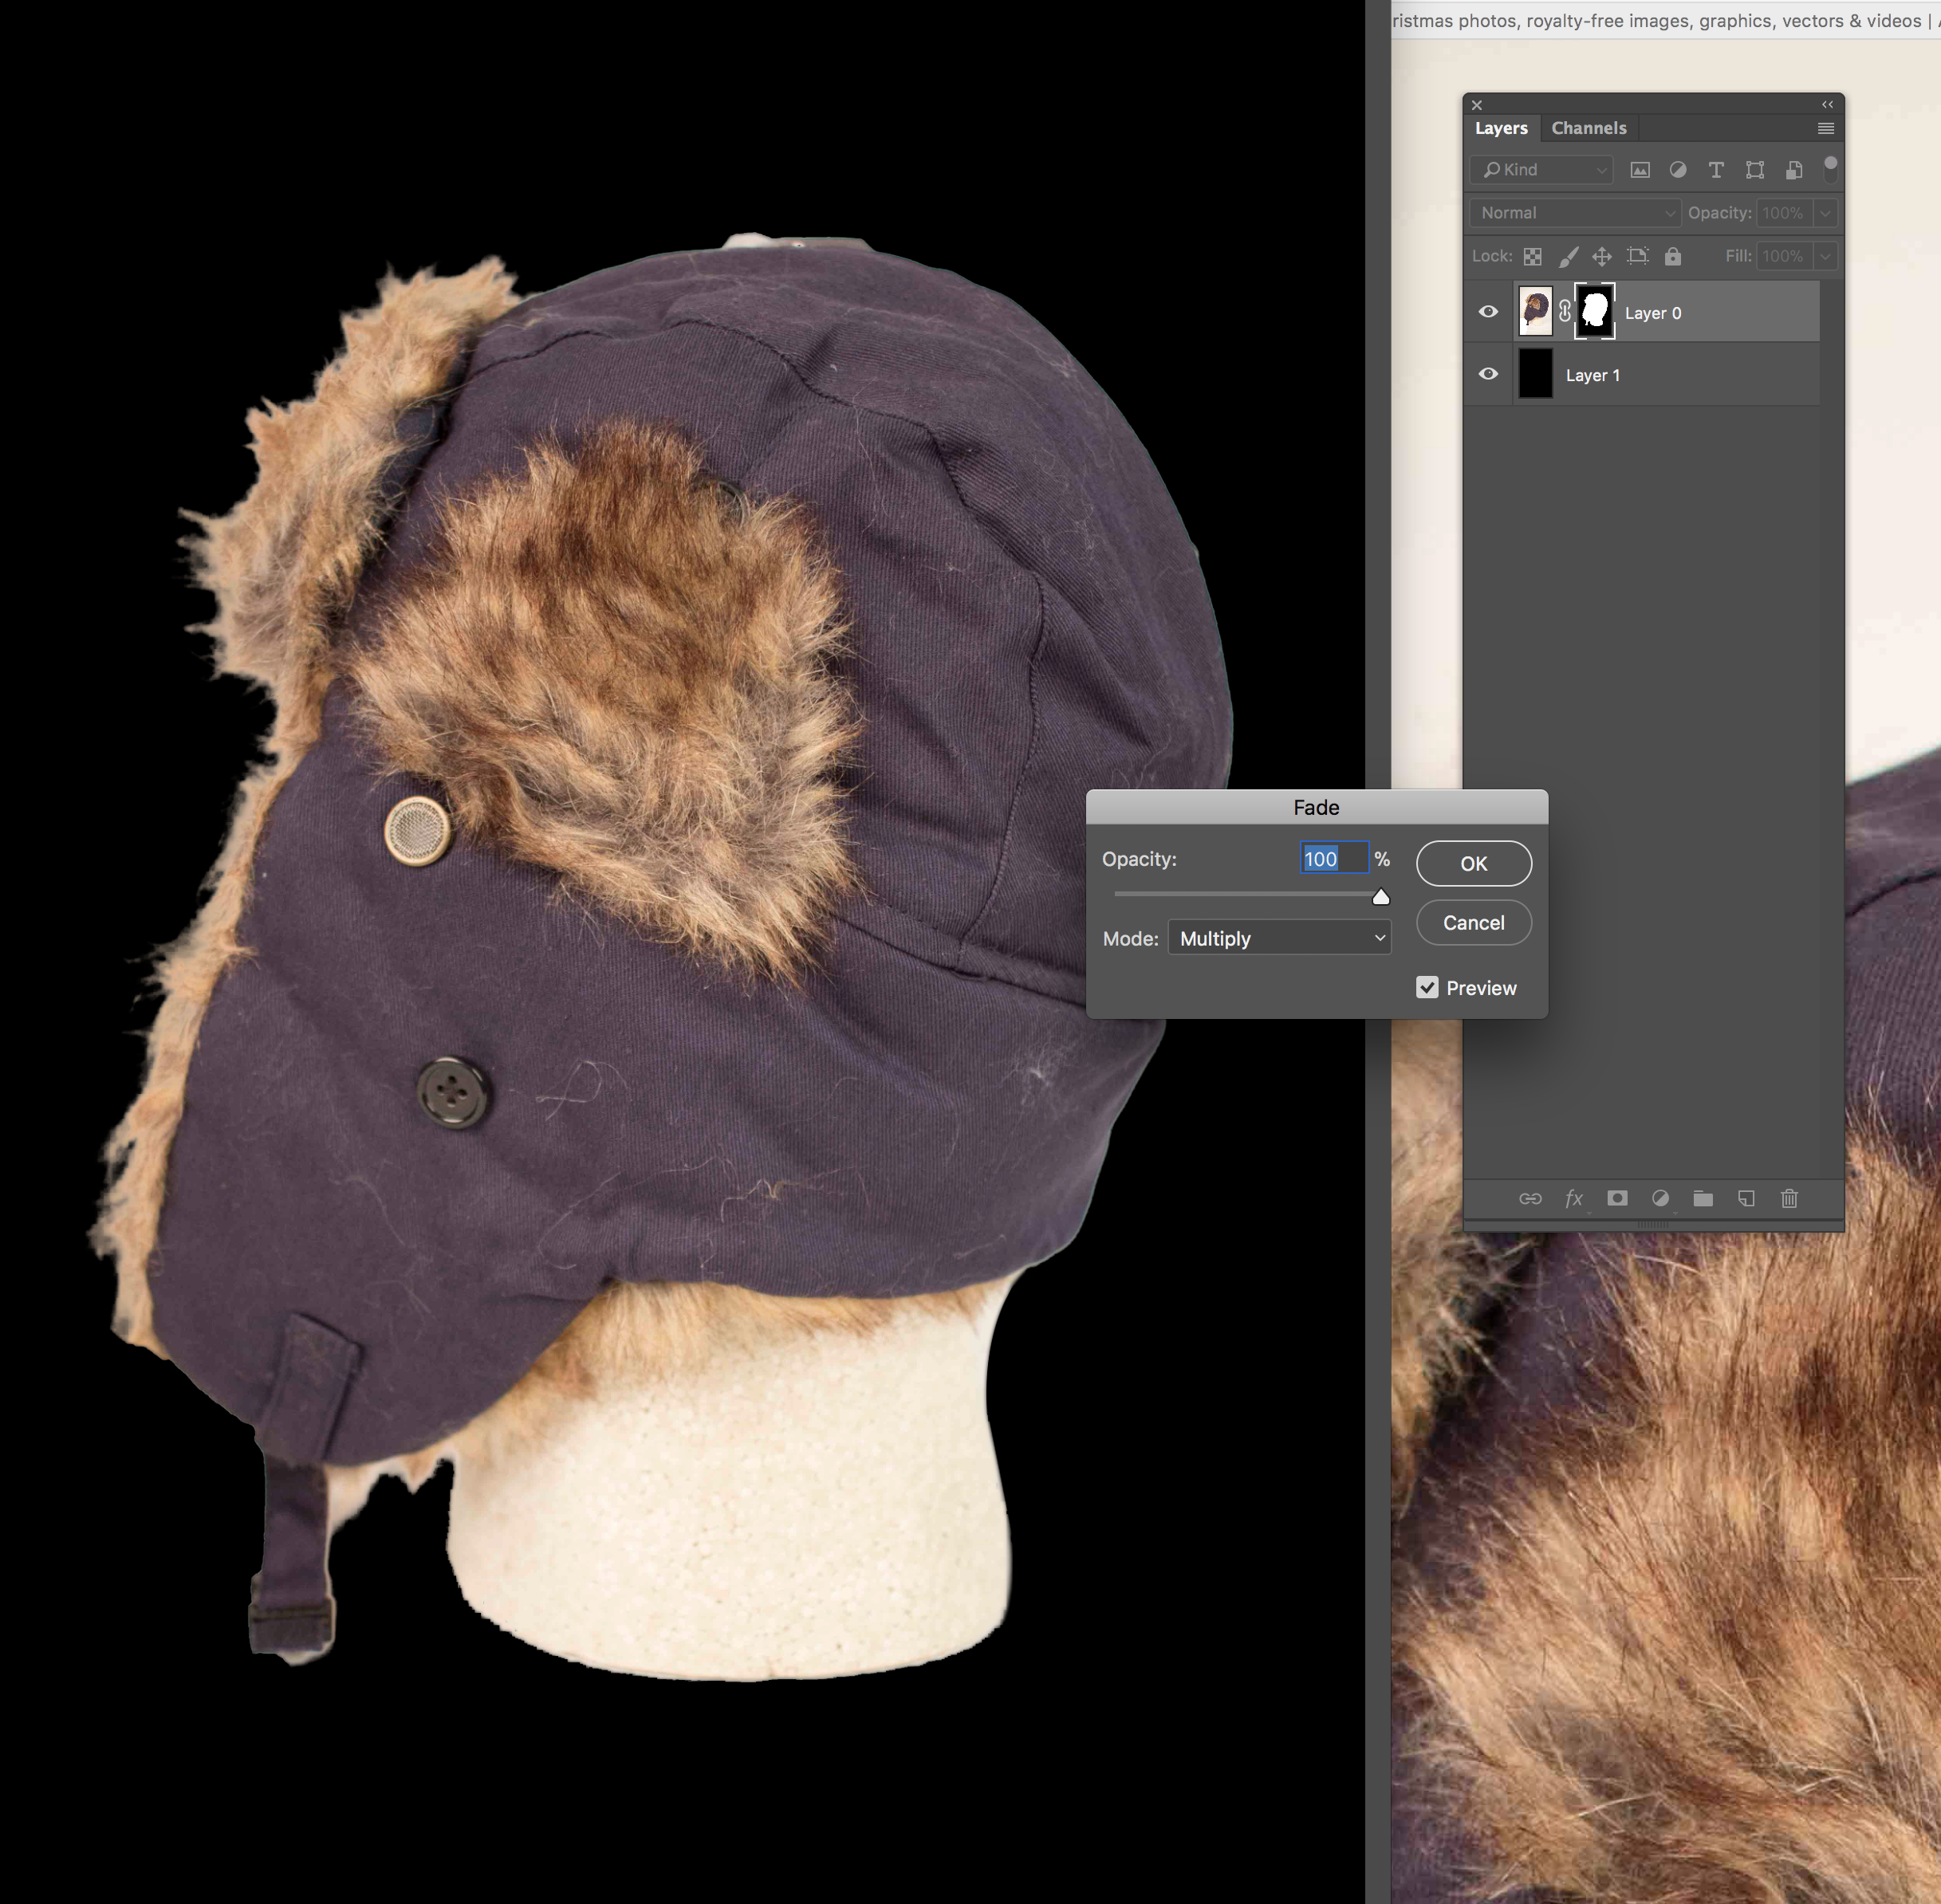Click the Fade opacity slider handle
Viewport: 1941px width, 1904px height.
pos(1381,897)
